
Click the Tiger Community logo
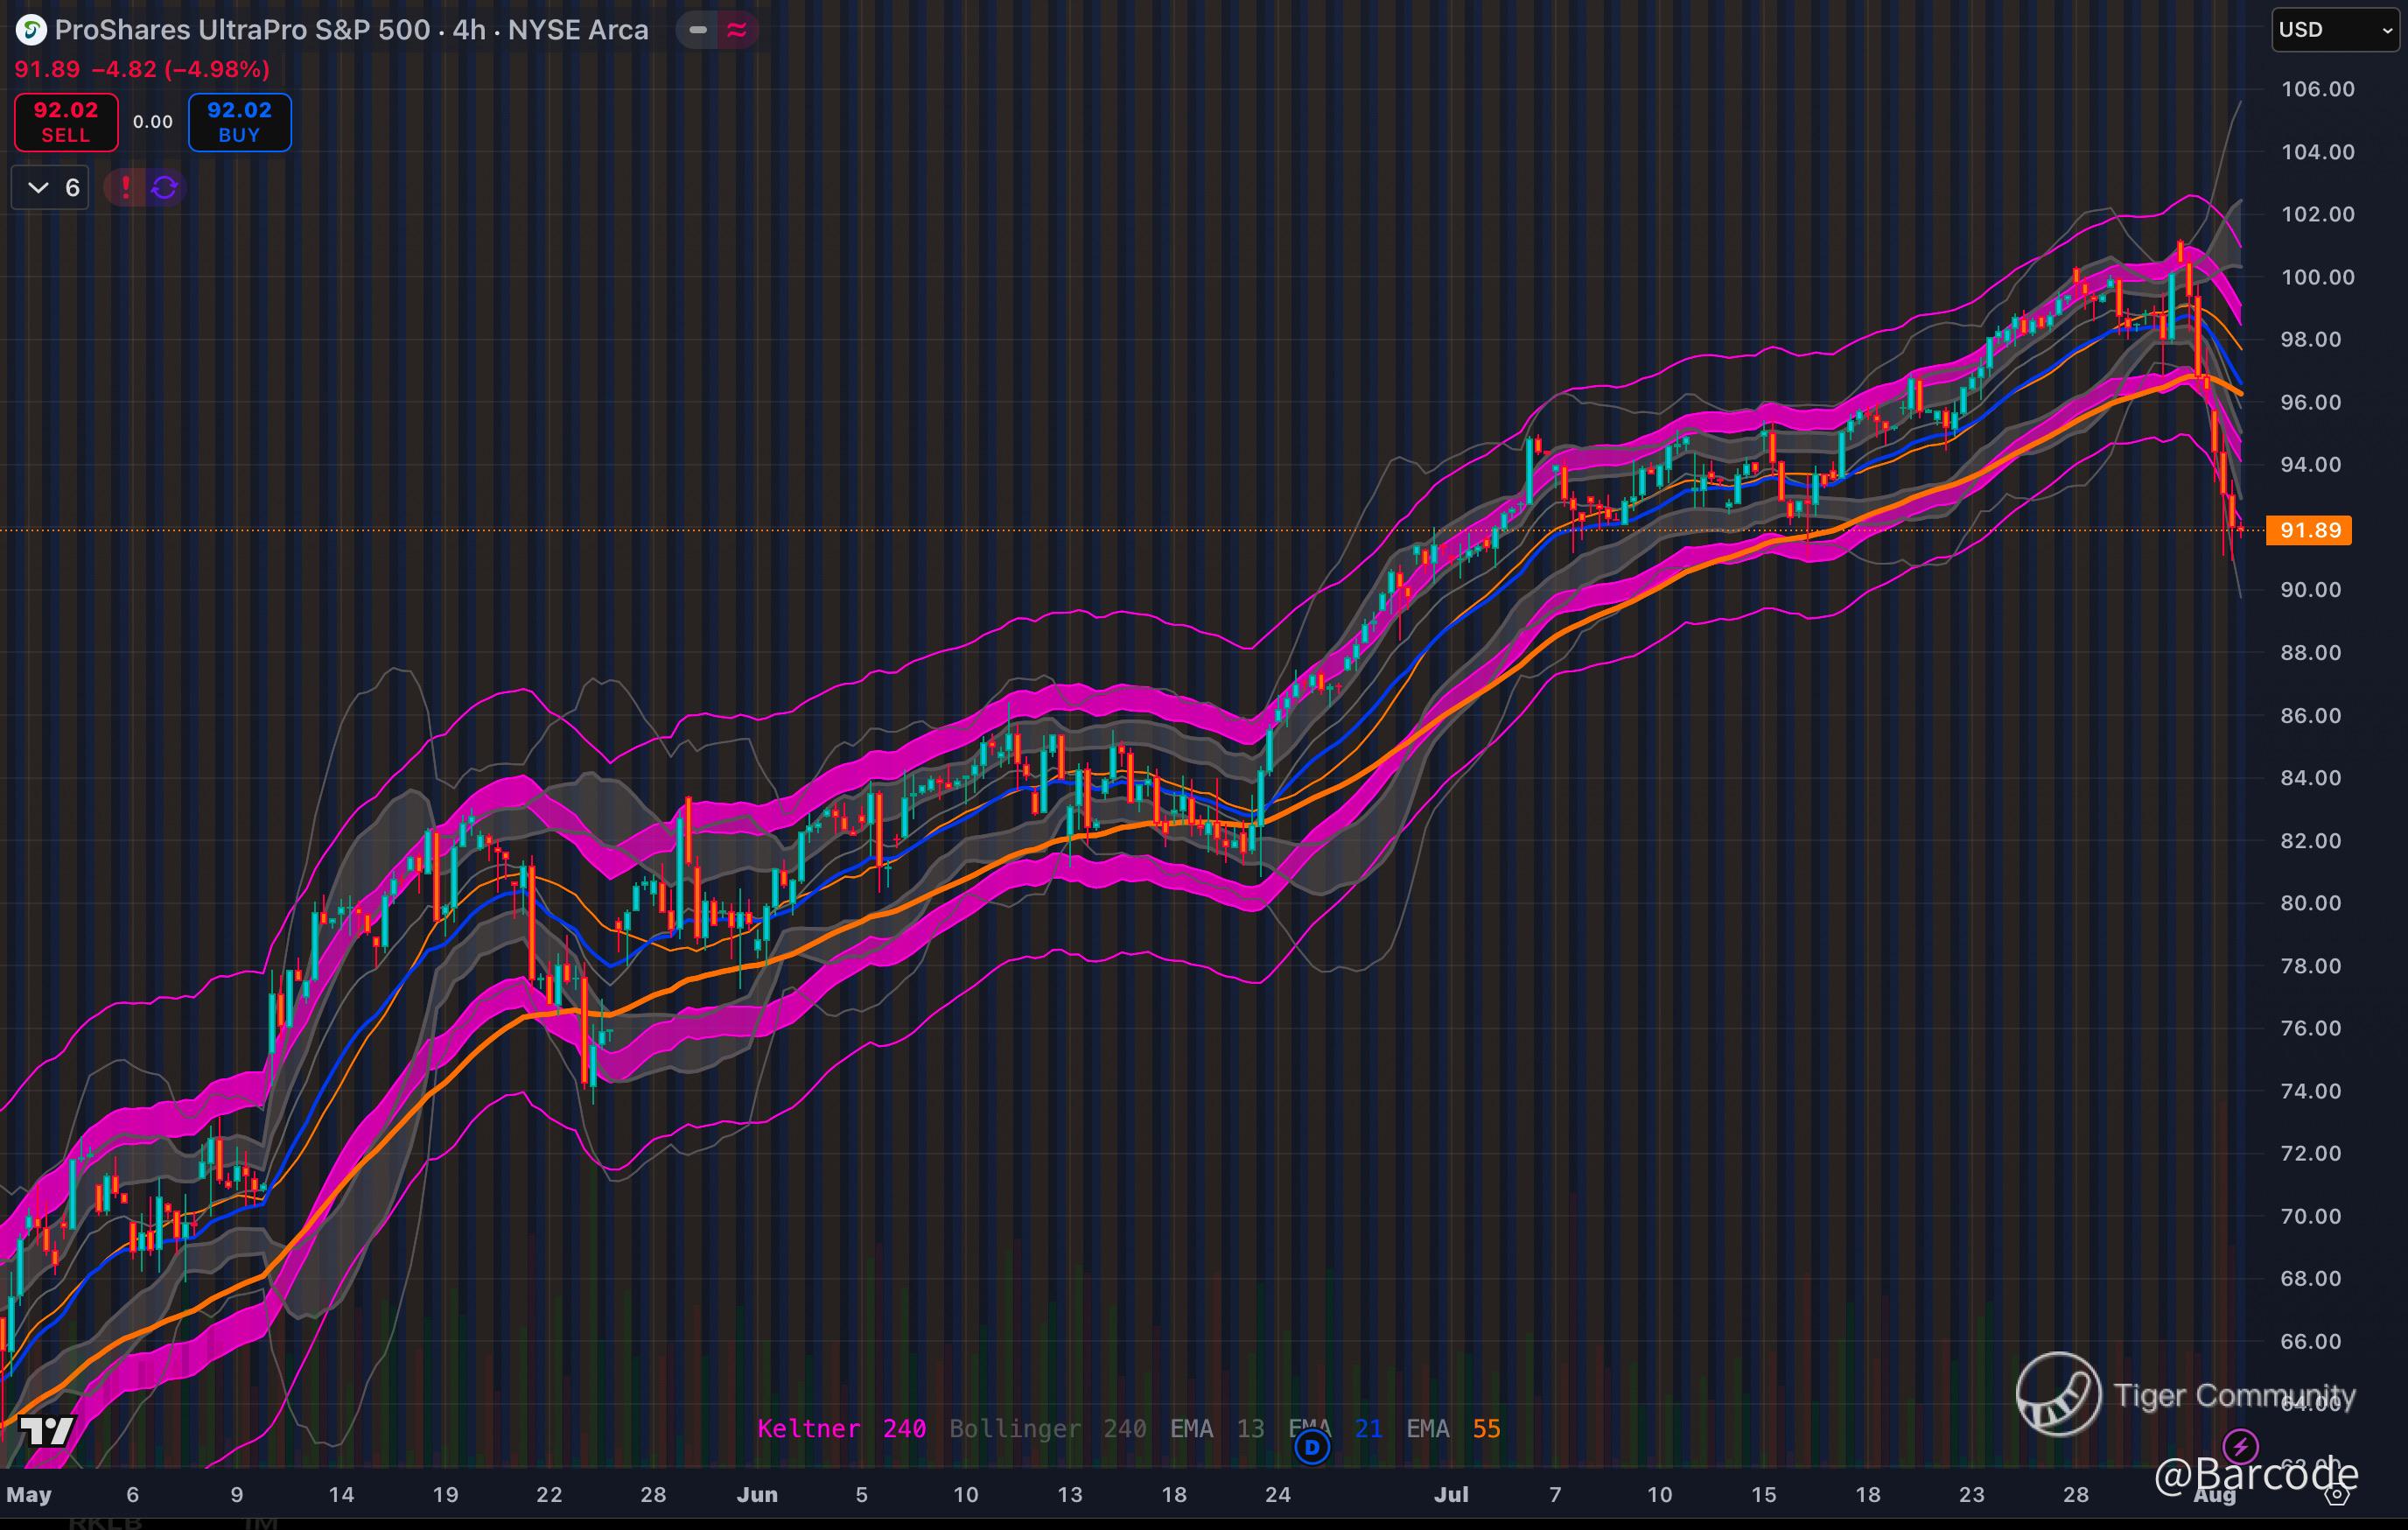coord(2058,1394)
